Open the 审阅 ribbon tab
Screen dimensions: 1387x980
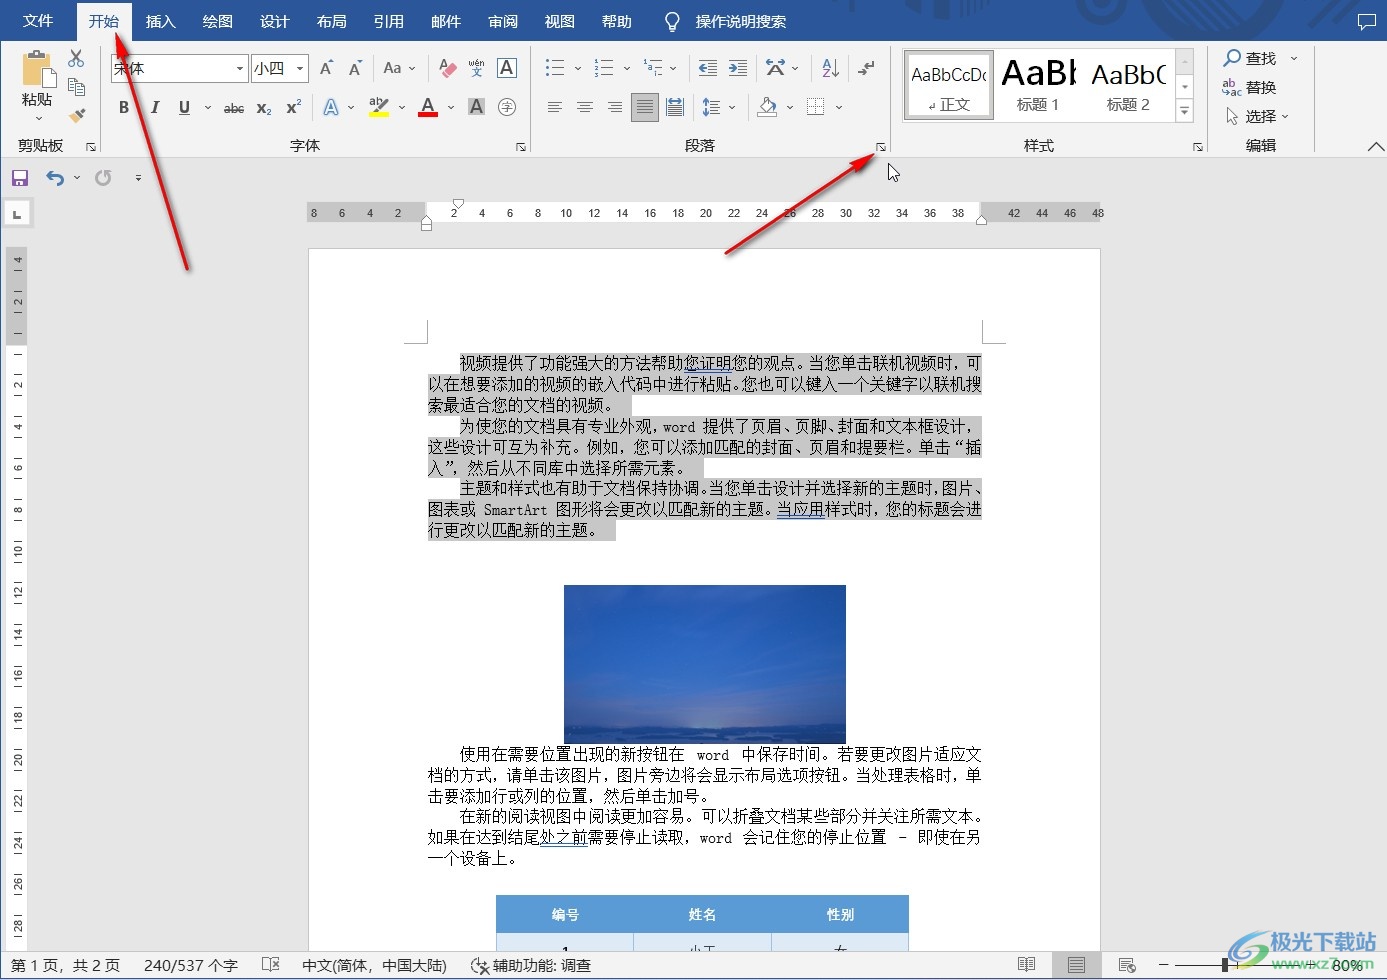502,20
